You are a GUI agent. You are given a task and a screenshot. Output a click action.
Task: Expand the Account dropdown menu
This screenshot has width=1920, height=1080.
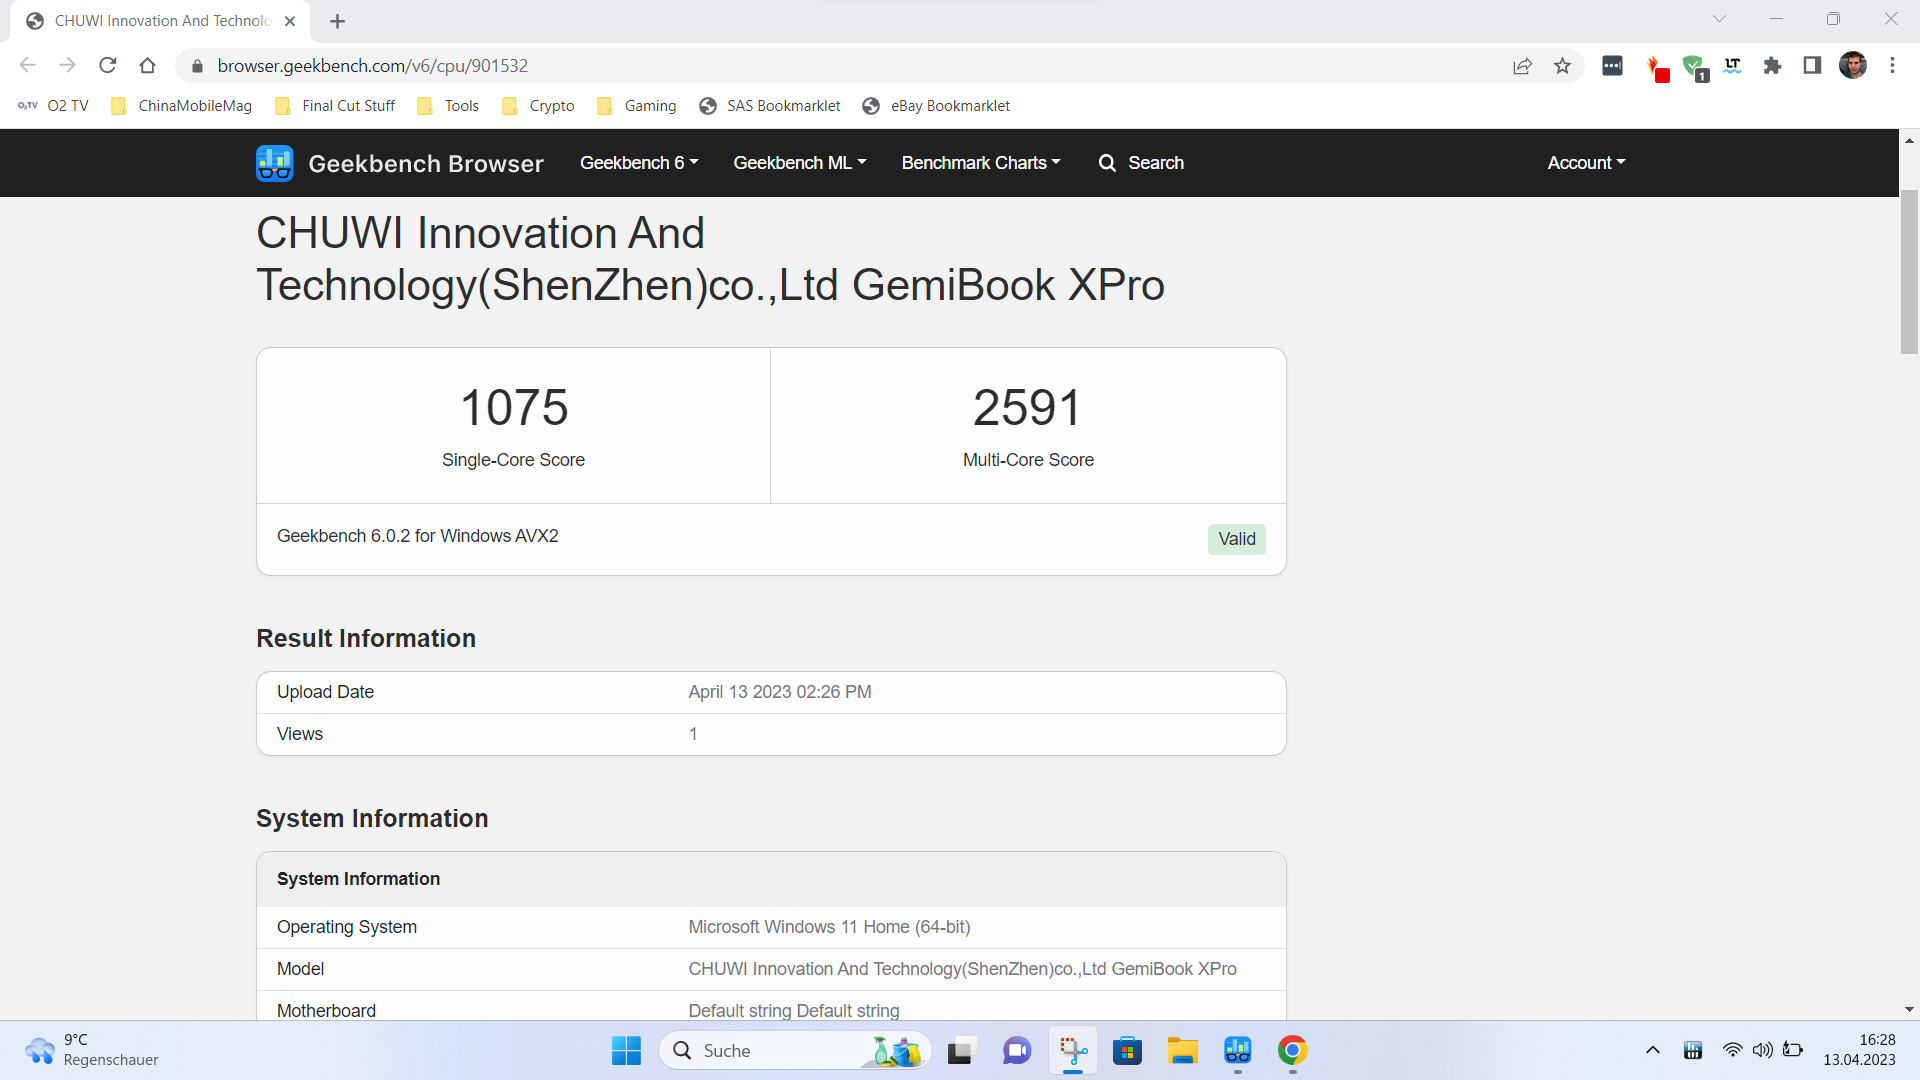tap(1587, 163)
